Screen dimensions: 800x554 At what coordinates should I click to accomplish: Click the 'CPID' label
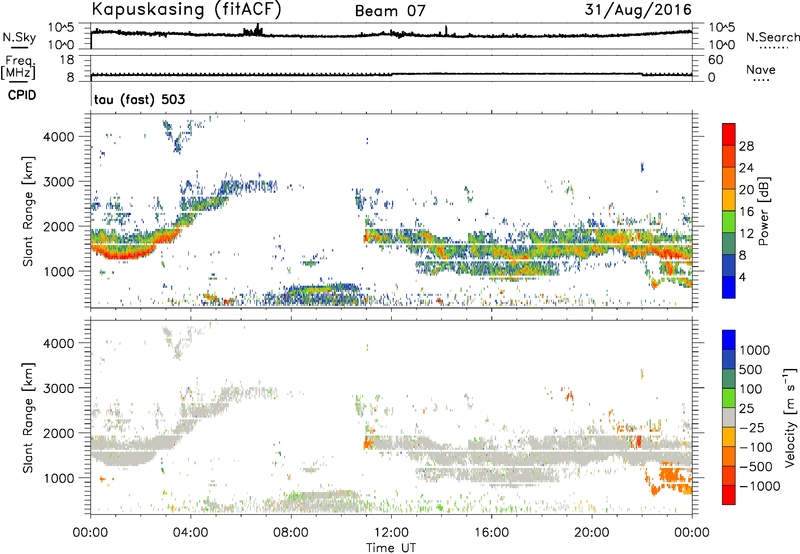[x=22, y=95]
